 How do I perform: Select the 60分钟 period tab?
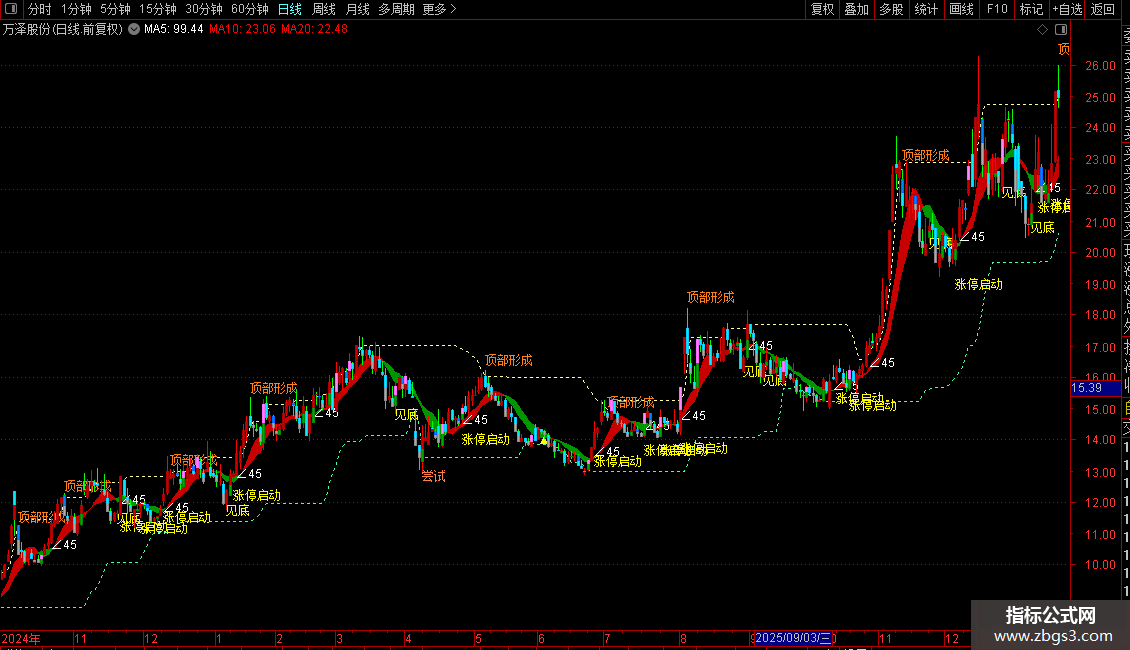click(x=250, y=9)
